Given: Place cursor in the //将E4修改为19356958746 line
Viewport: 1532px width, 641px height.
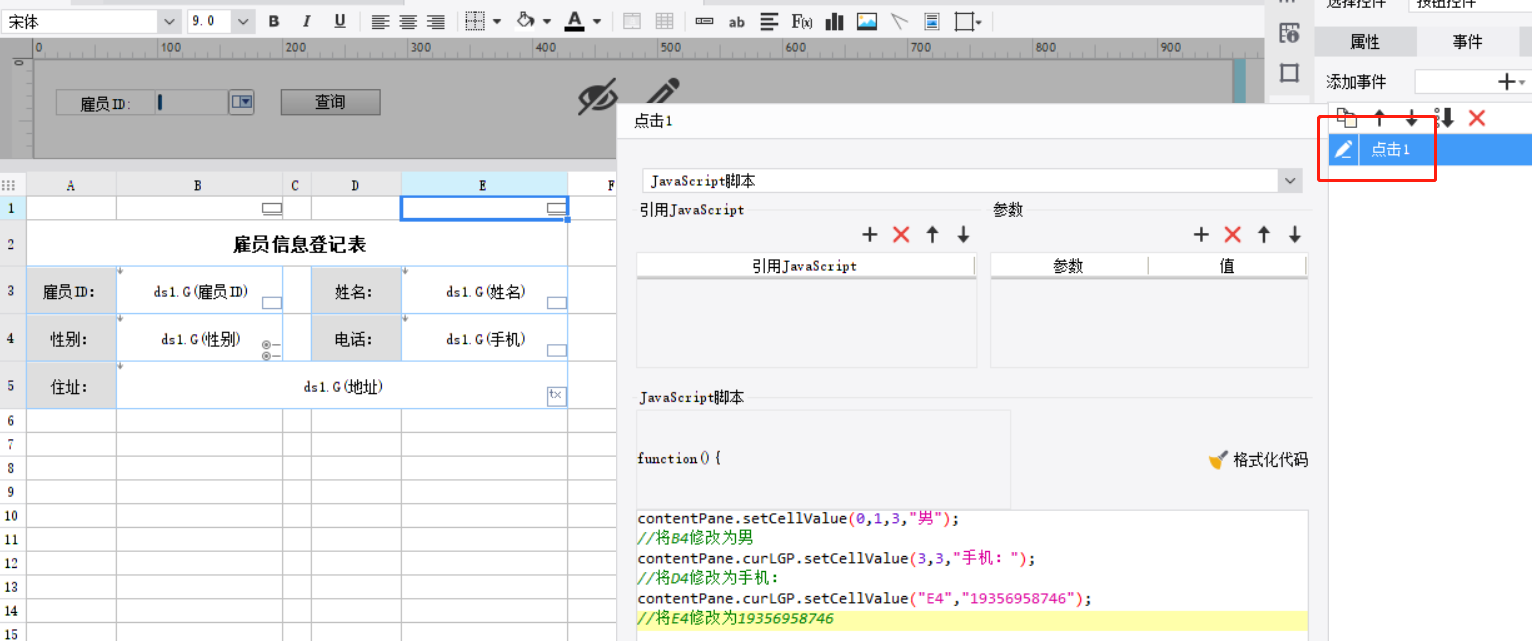Looking at the screenshot, I should click(x=972, y=619).
